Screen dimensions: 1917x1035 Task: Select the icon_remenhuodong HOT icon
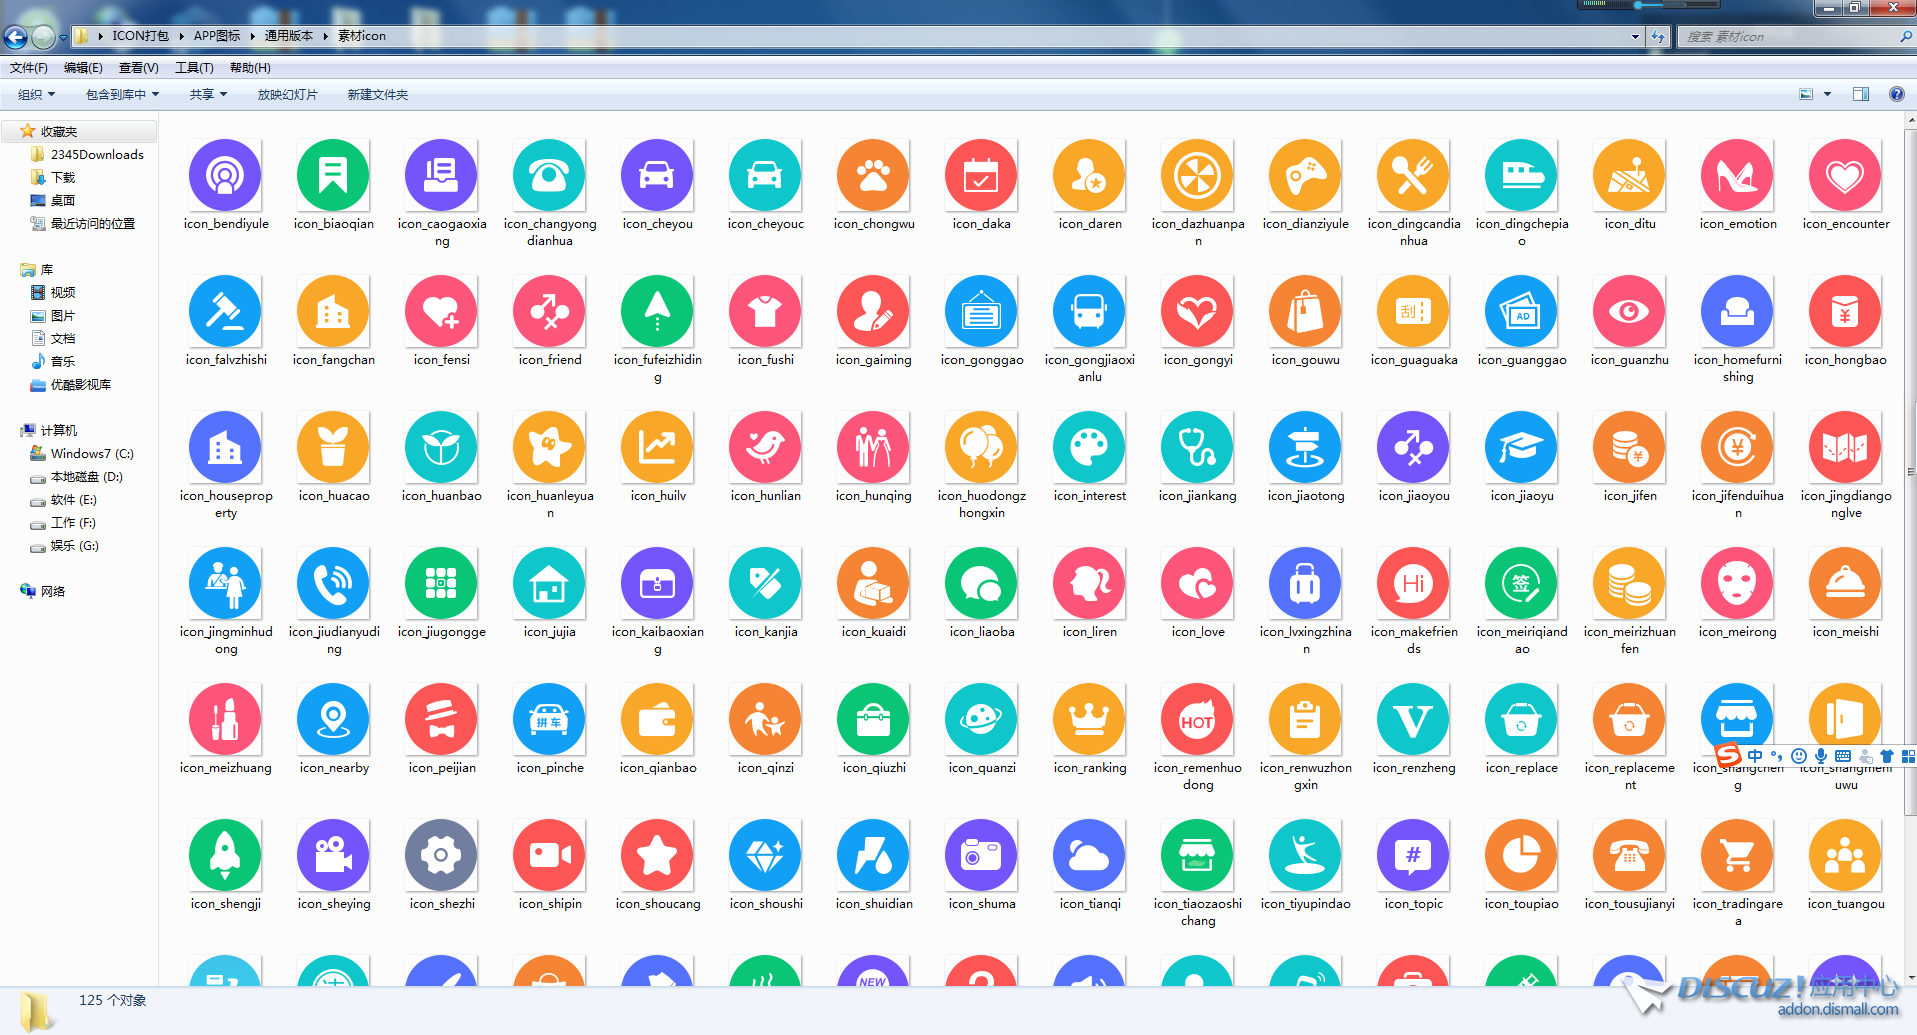pos(1197,721)
